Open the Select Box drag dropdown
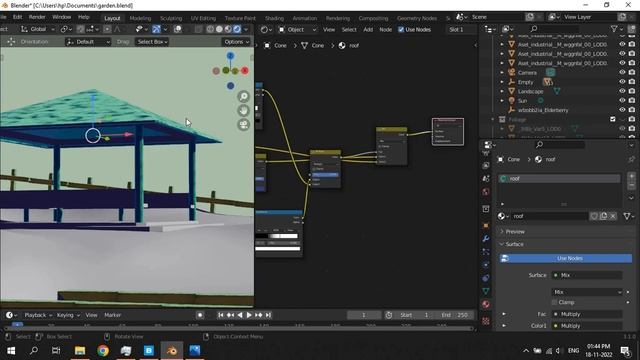The width and height of the screenshot is (640, 360). click(152, 42)
